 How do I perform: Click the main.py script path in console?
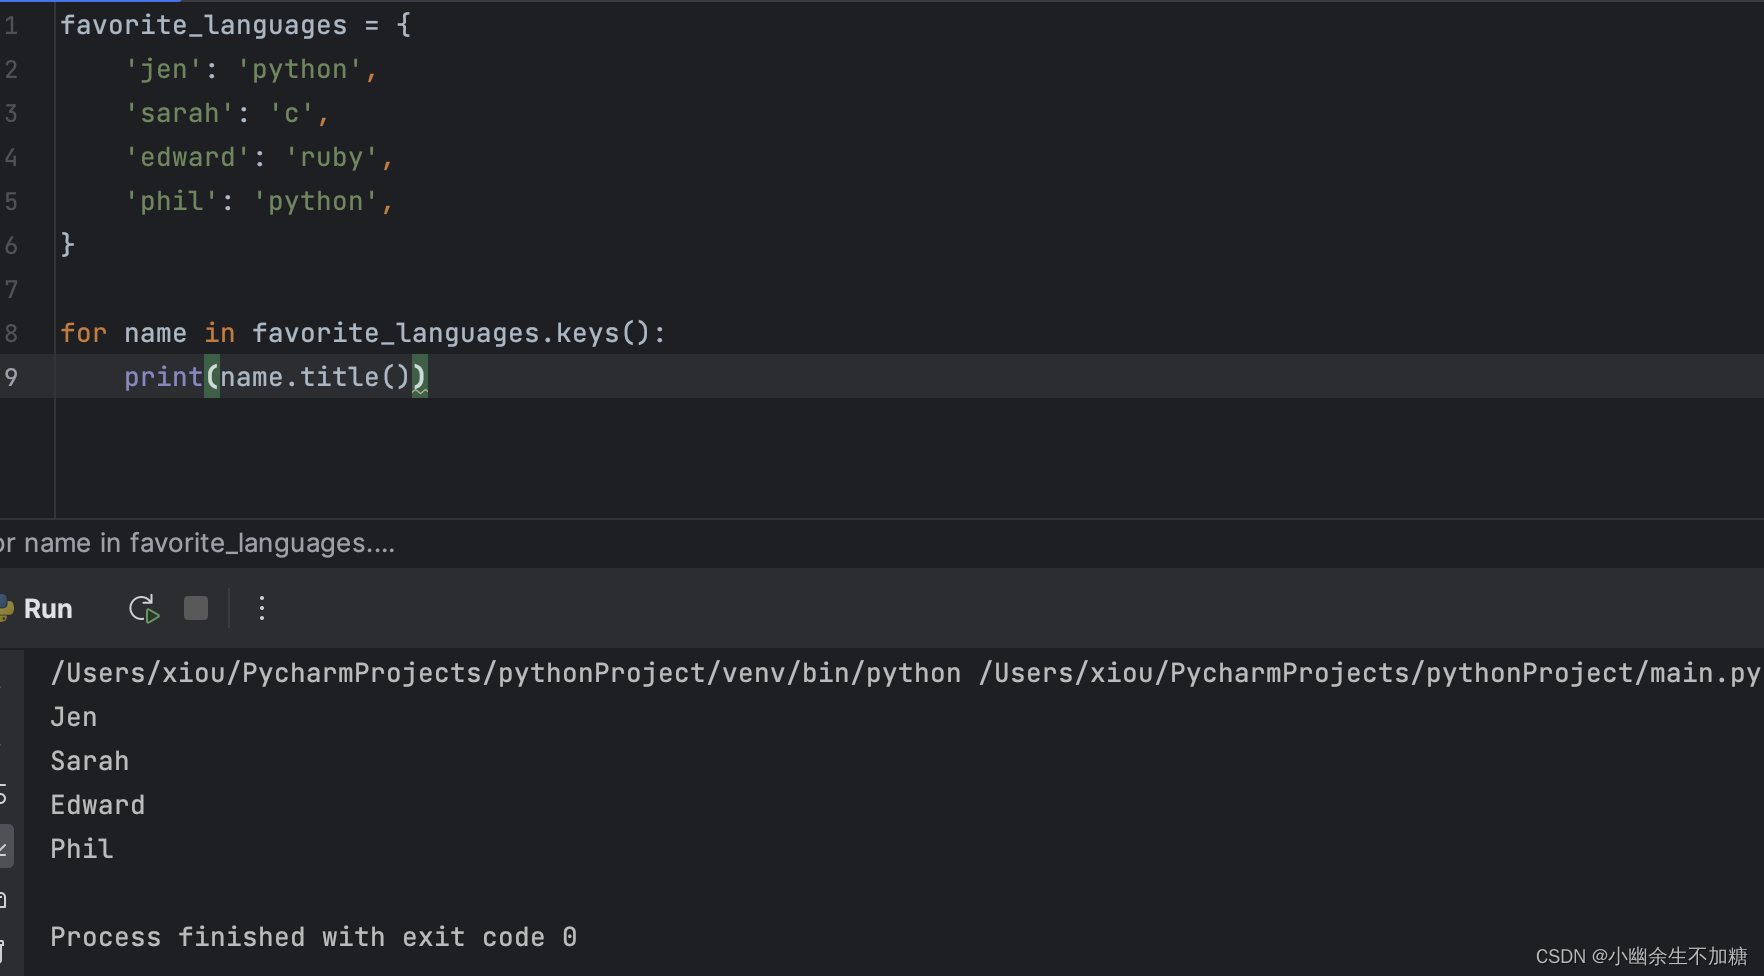1369,673
